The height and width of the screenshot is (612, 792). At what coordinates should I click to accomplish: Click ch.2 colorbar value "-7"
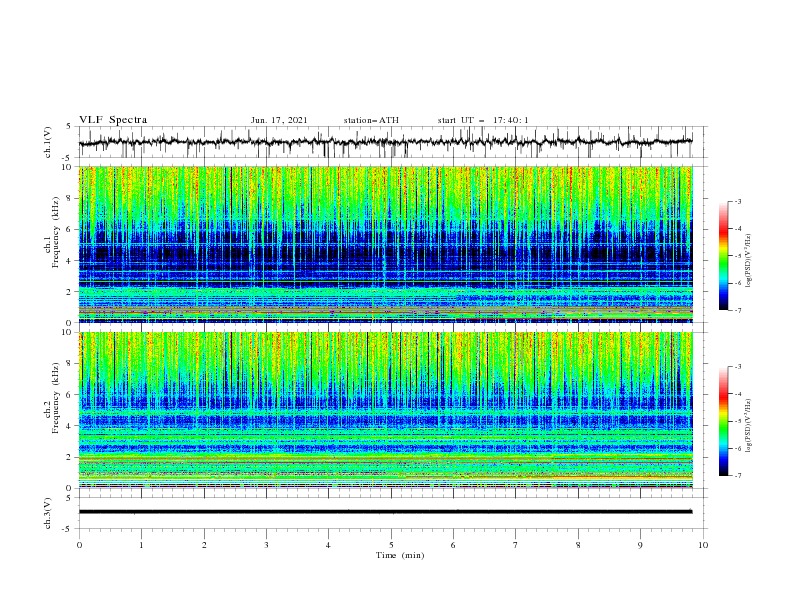click(x=738, y=476)
